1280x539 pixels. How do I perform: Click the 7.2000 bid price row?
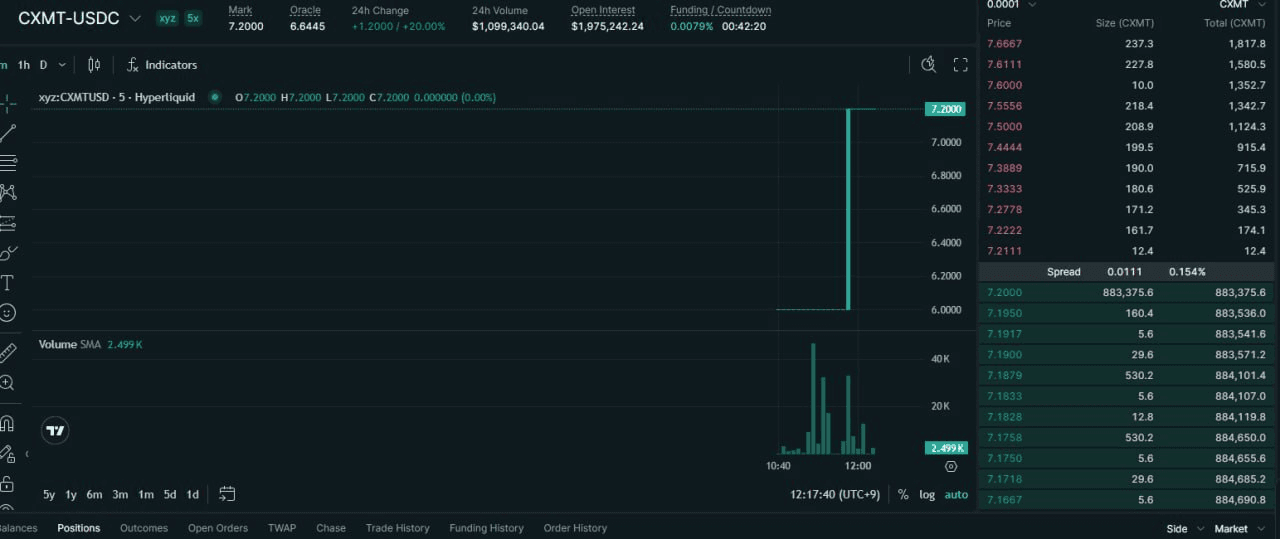pos(1126,292)
